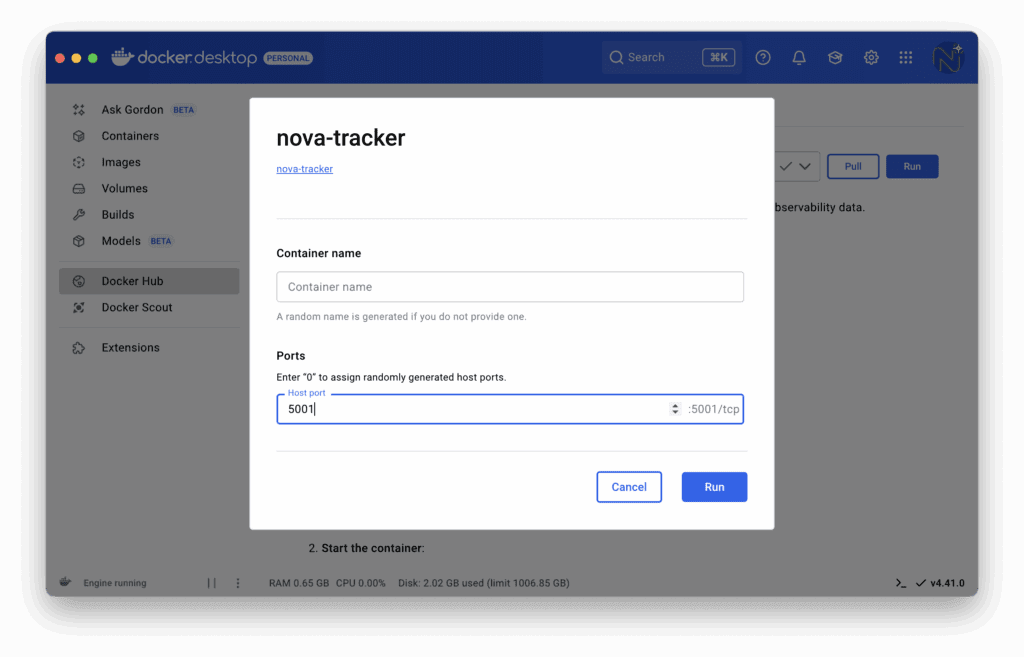Click the Docker Hub sidebar icon
Image resolution: width=1024 pixels, height=657 pixels.
(x=79, y=281)
